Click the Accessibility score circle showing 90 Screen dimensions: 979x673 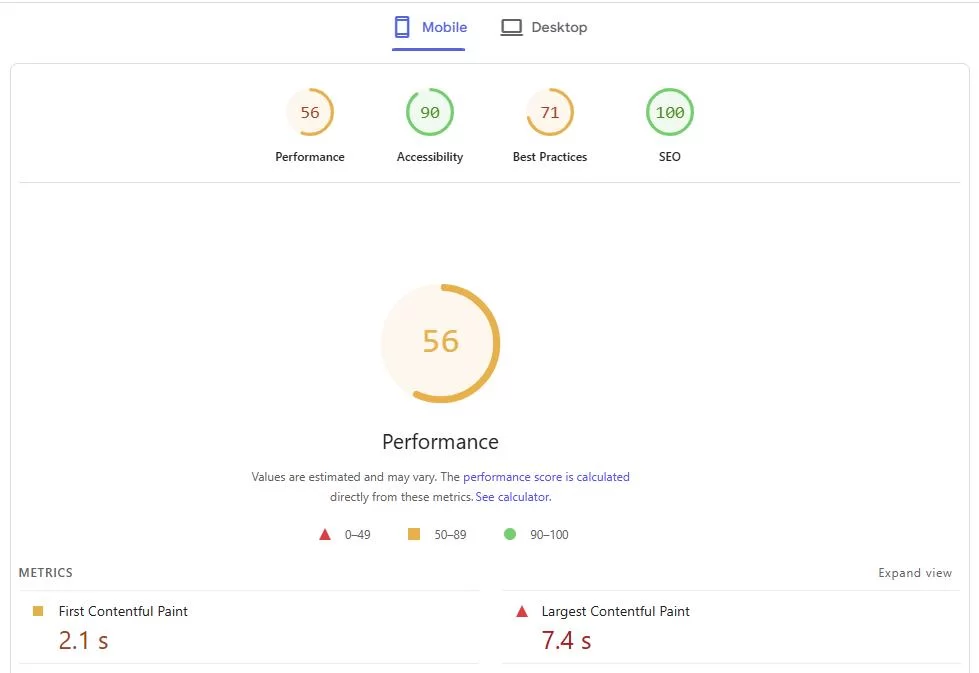(x=429, y=112)
